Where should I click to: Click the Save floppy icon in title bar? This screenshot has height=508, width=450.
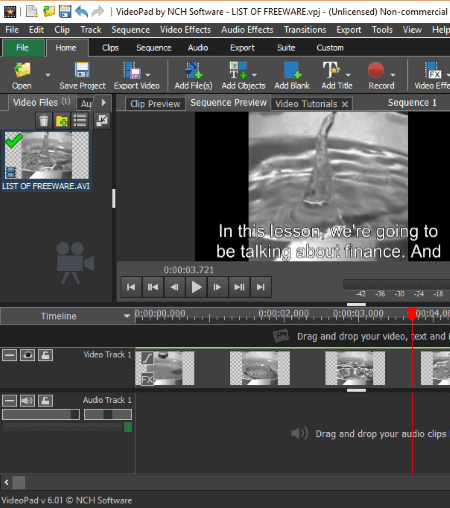coord(65,11)
